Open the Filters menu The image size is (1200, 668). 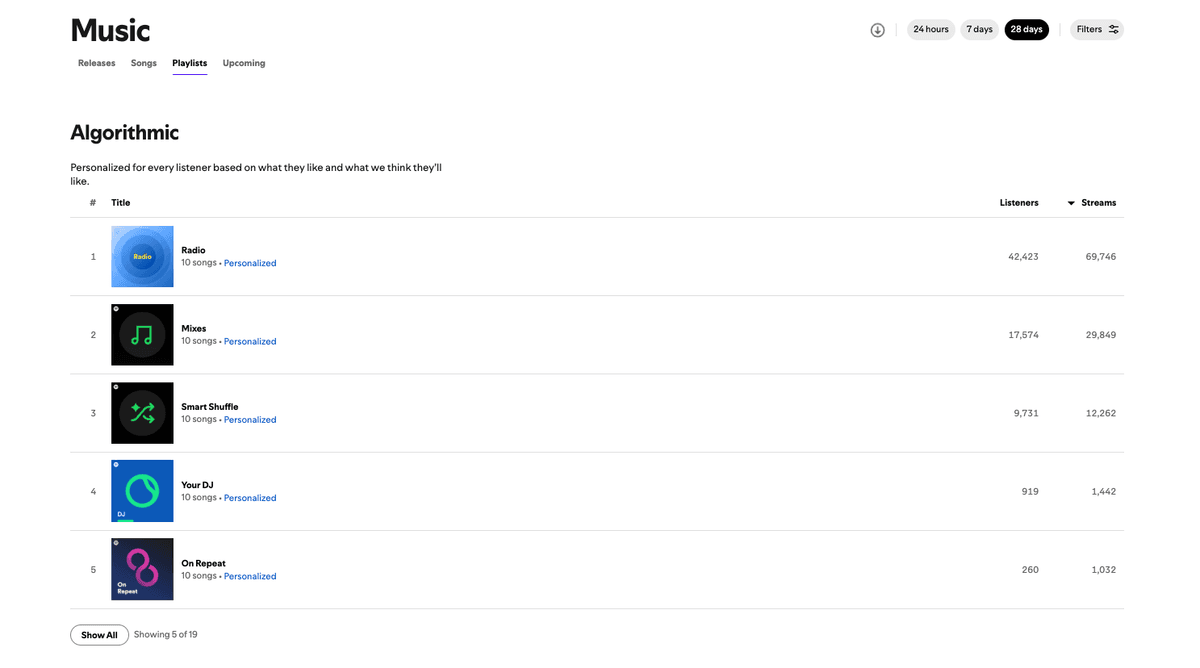1097,30
